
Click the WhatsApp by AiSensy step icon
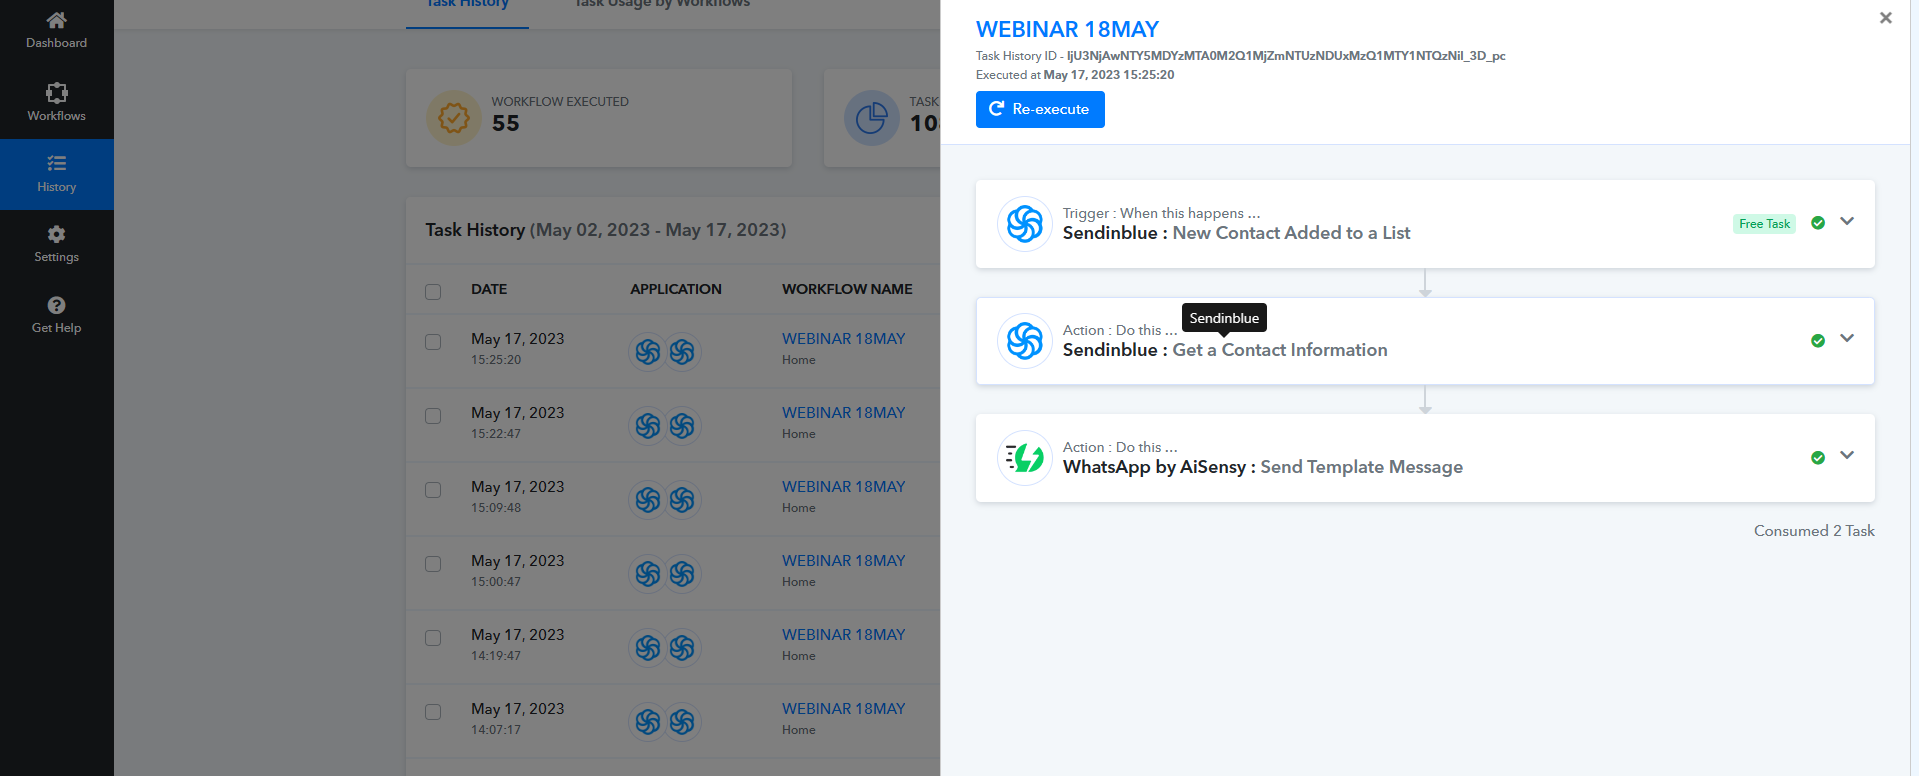(x=1025, y=458)
